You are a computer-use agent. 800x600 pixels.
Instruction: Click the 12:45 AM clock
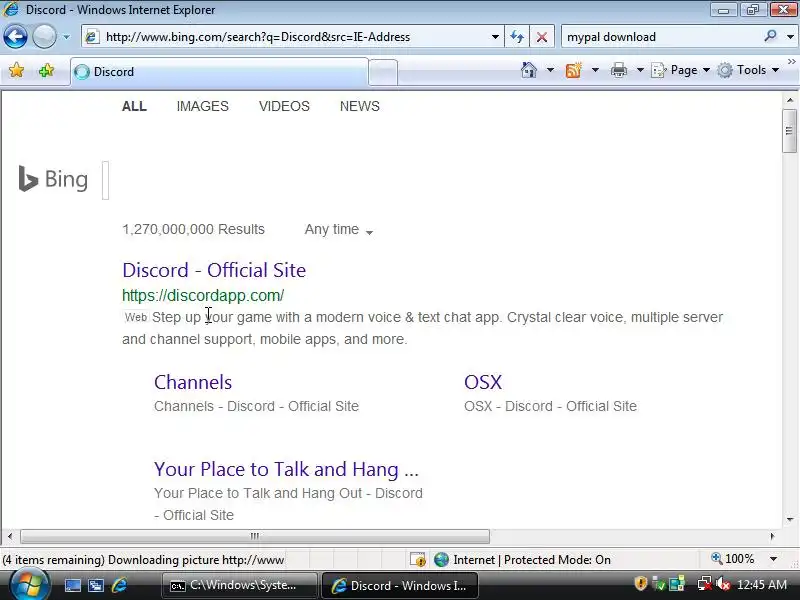pos(762,584)
